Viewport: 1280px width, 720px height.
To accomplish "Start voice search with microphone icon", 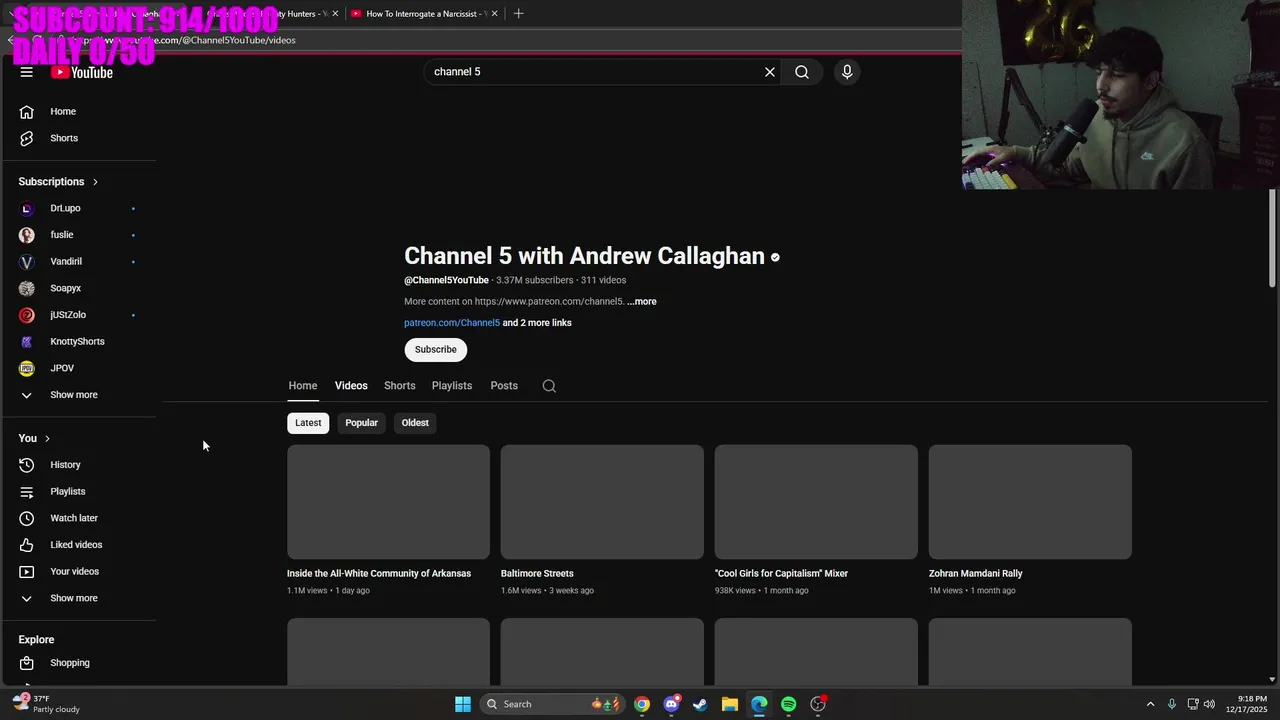I will (x=847, y=72).
